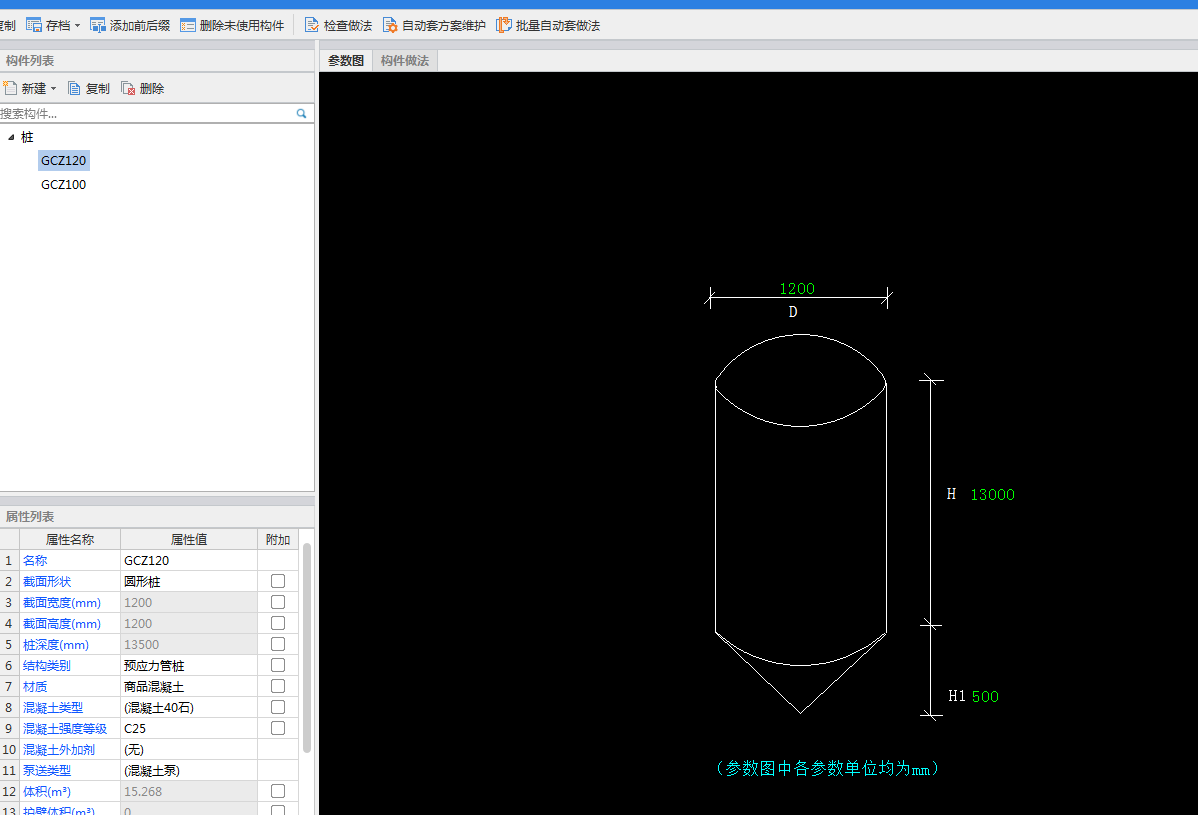1198x815 pixels.
Task: Click the 混凝土强度等级 value C25
Action: [x=189, y=729]
